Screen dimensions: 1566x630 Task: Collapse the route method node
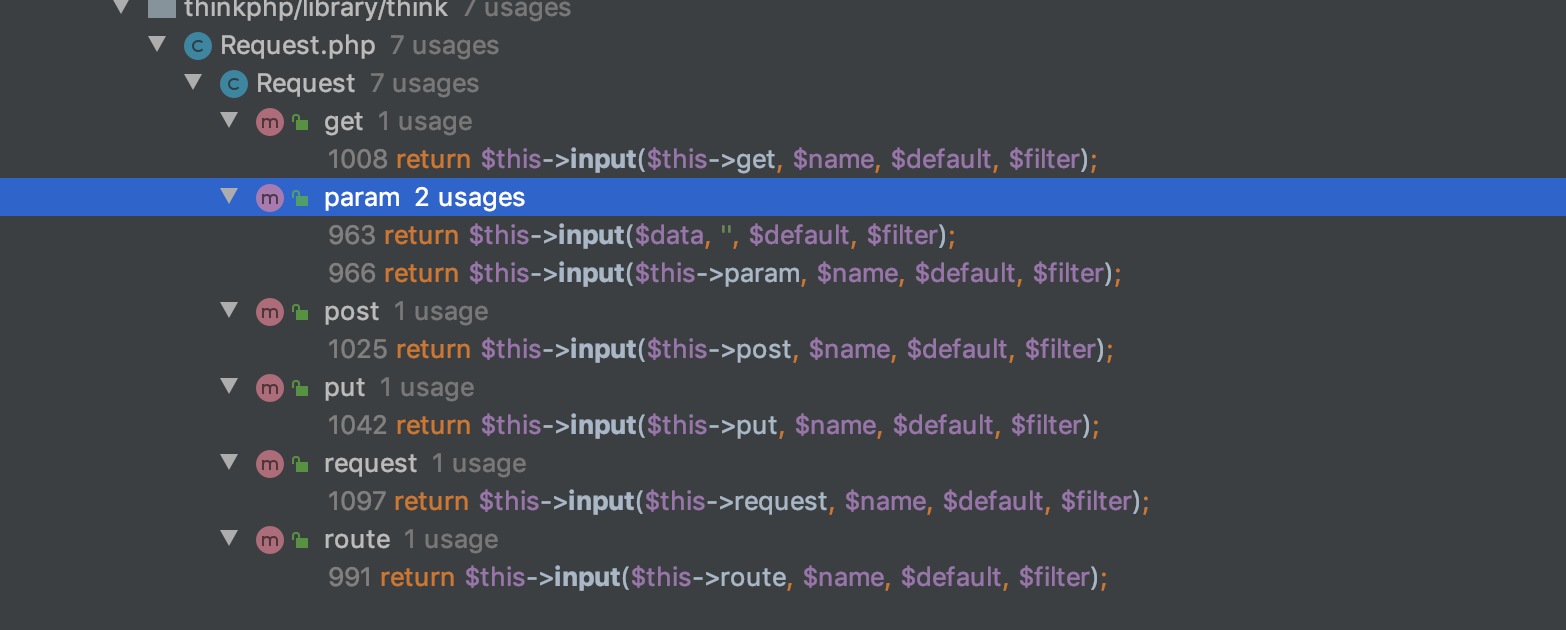(x=229, y=539)
